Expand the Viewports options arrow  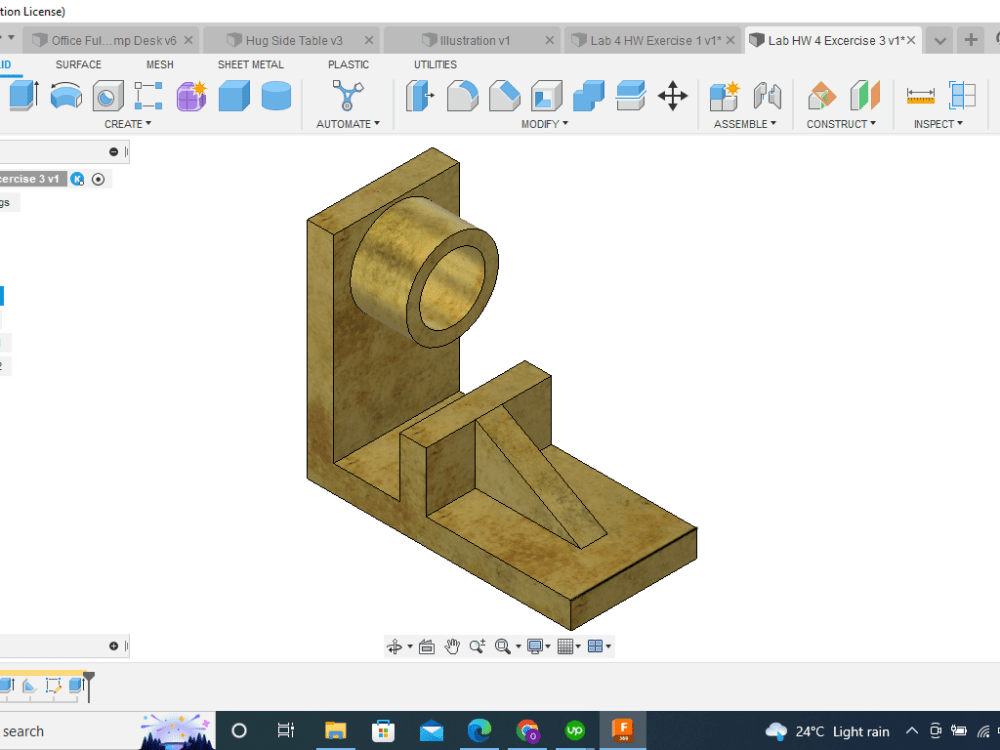(x=608, y=647)
